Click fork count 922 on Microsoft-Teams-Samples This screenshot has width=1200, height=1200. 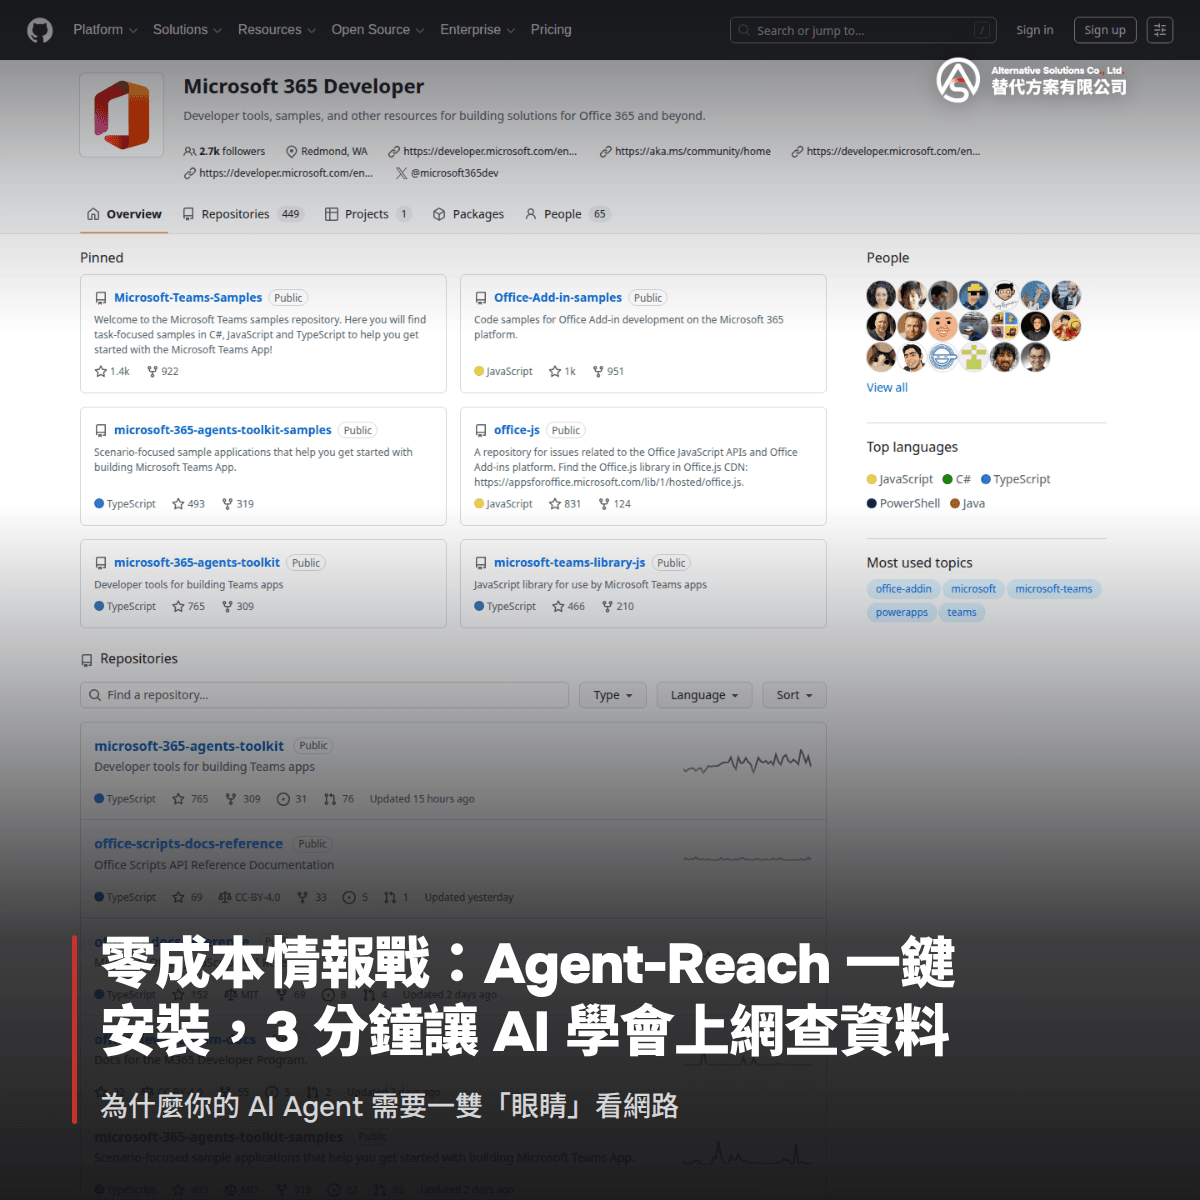coord(163,371)
